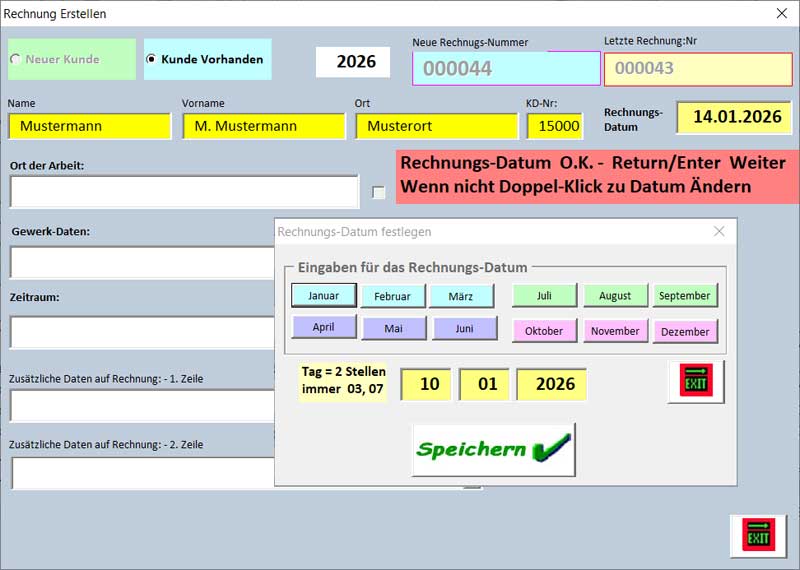Click the Neue Rechnungs-Nummer field 000044

pos(506,69)
